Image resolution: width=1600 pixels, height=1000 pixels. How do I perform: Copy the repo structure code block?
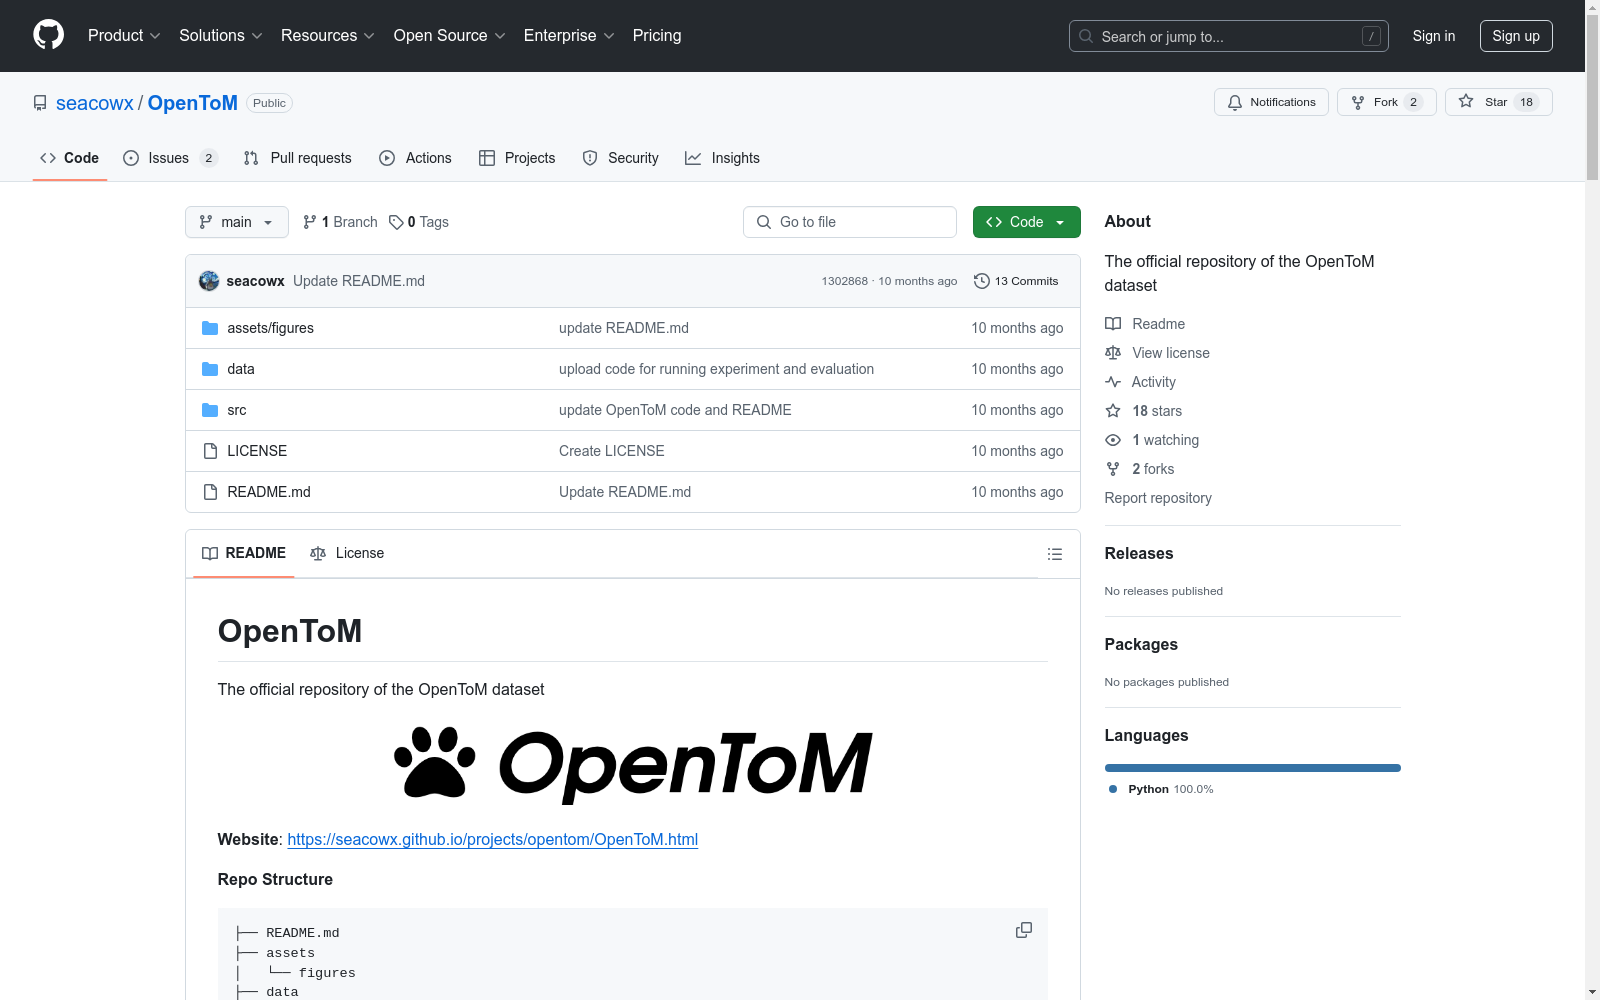point(1024,930)
